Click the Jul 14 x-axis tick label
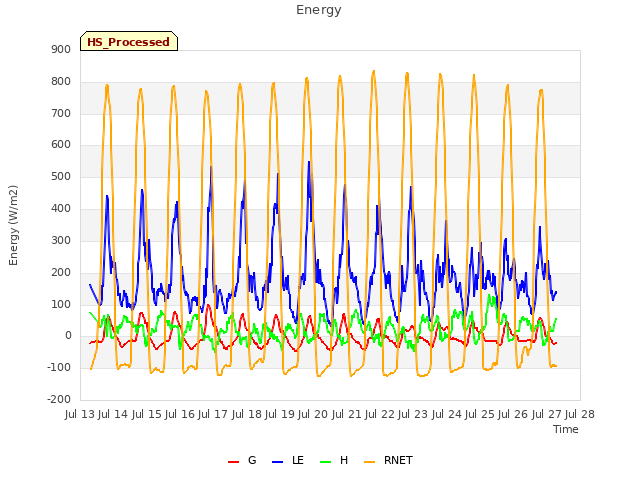The width and height of the screenshot is (640, 480). tap(113, 414)
